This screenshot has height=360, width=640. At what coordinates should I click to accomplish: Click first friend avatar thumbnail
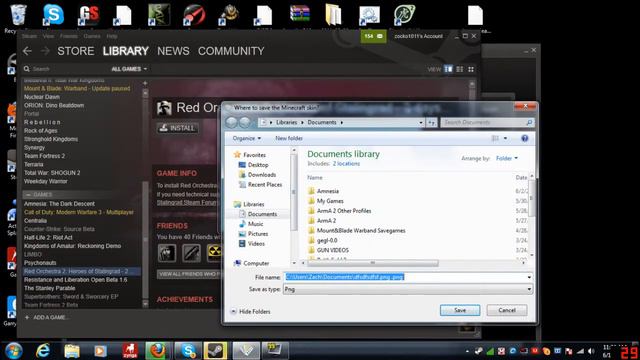(x=167, y=253)
